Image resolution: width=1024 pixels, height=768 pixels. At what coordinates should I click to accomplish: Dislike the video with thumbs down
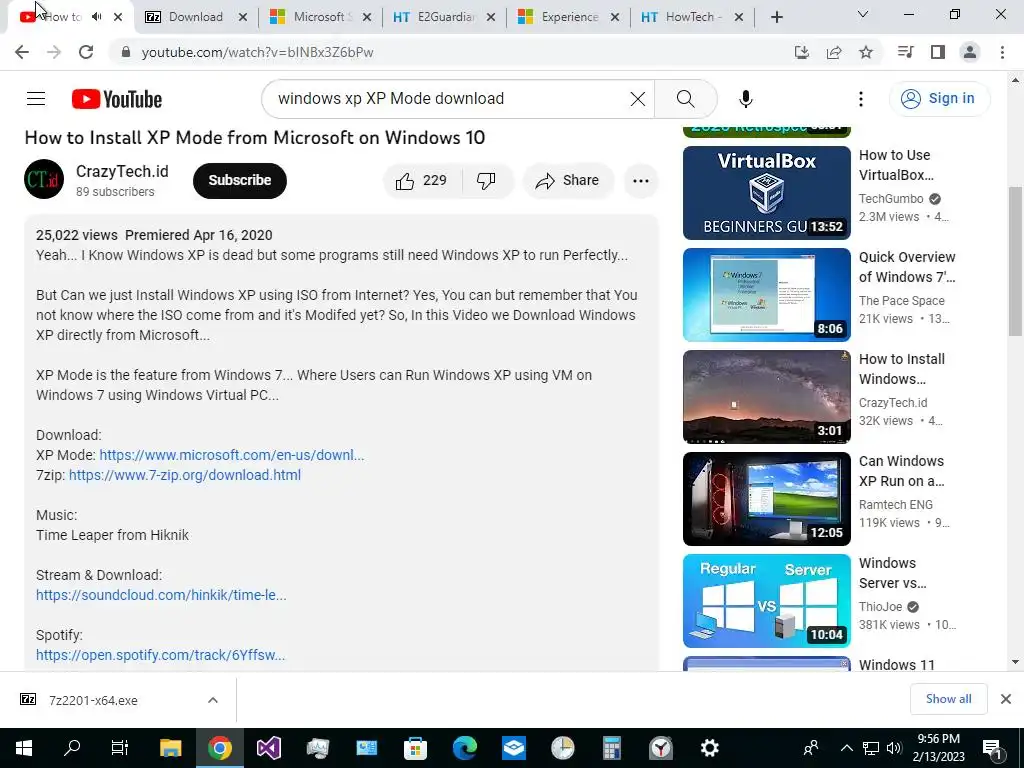point(487,180)
